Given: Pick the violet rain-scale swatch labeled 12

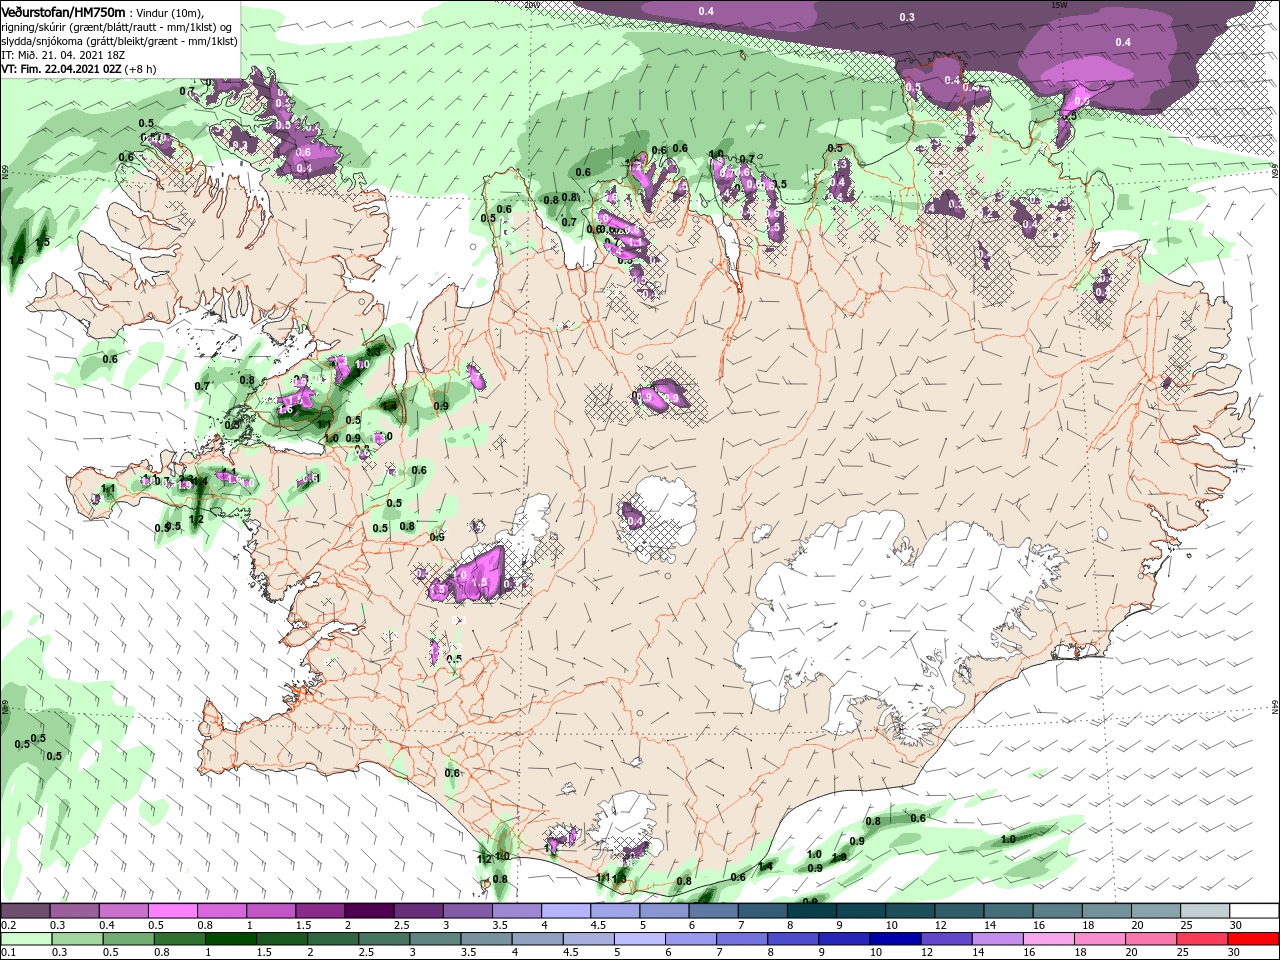Looking at the screenshot, I should point(946,939).
